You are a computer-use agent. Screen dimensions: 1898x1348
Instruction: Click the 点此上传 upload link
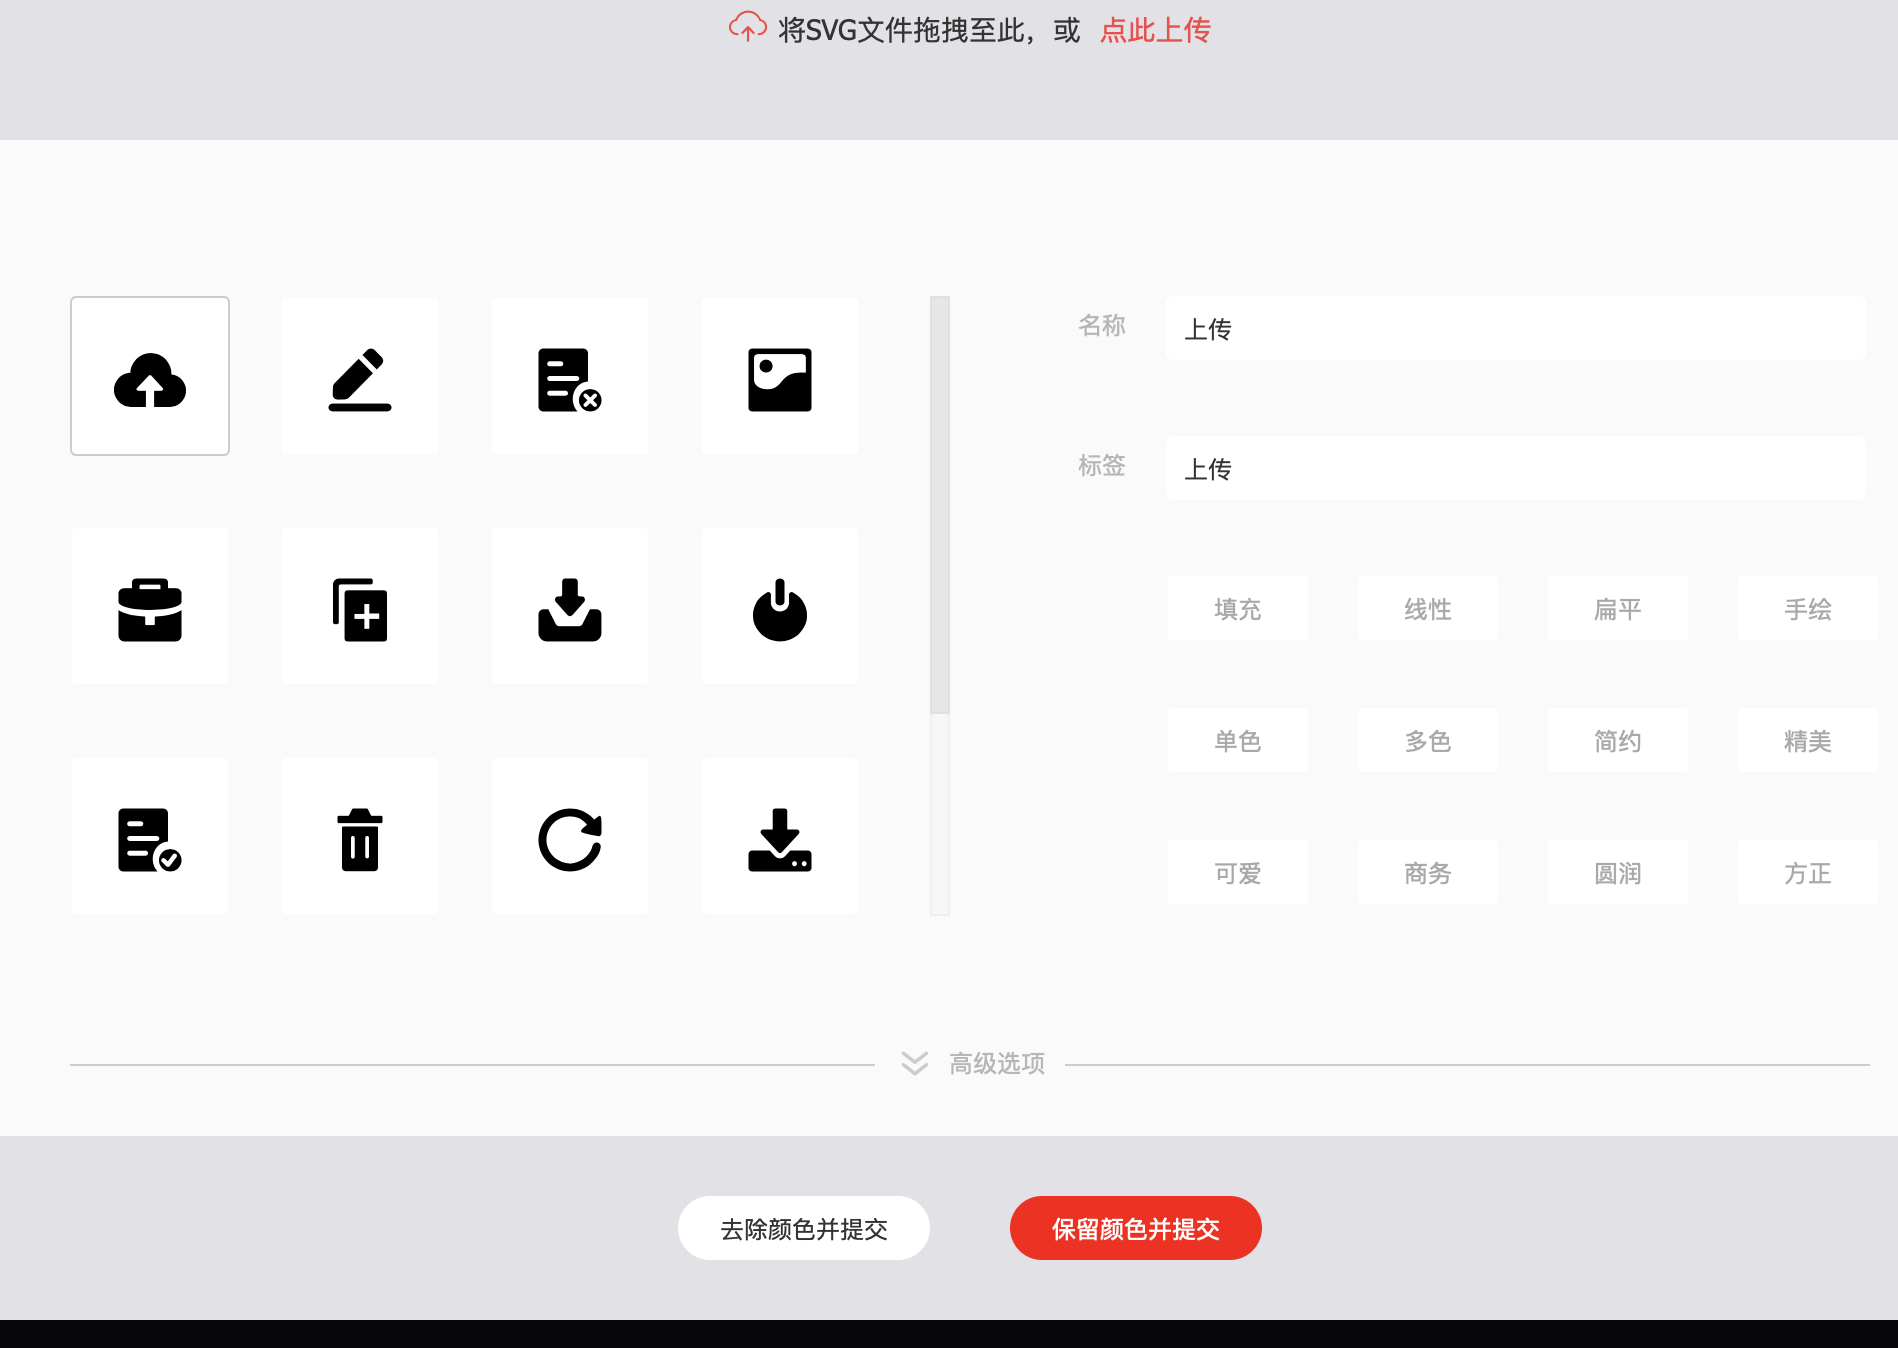pyautogui.click(x=1154, y=30)
